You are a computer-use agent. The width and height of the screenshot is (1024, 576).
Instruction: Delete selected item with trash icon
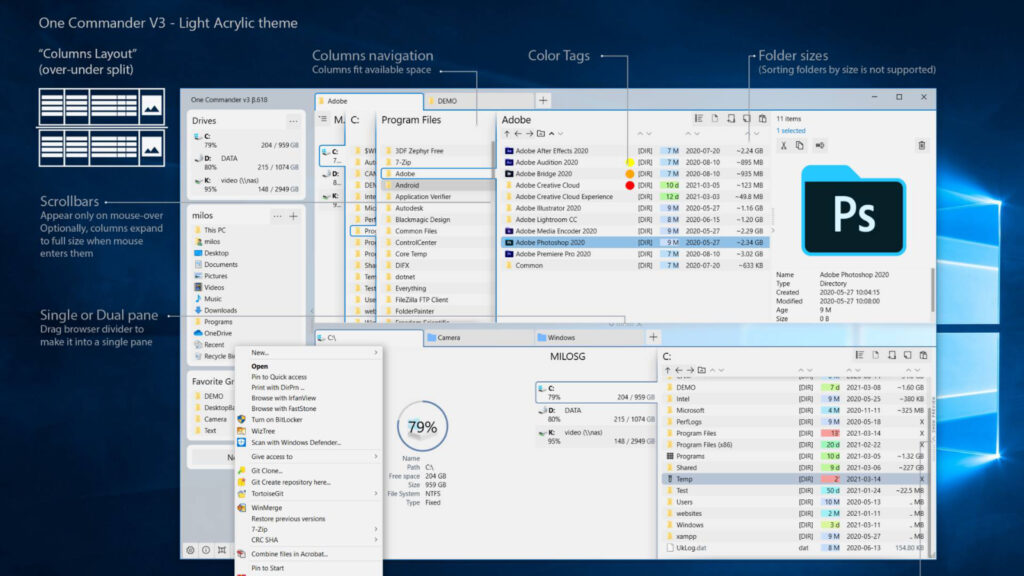pos(921,146)
